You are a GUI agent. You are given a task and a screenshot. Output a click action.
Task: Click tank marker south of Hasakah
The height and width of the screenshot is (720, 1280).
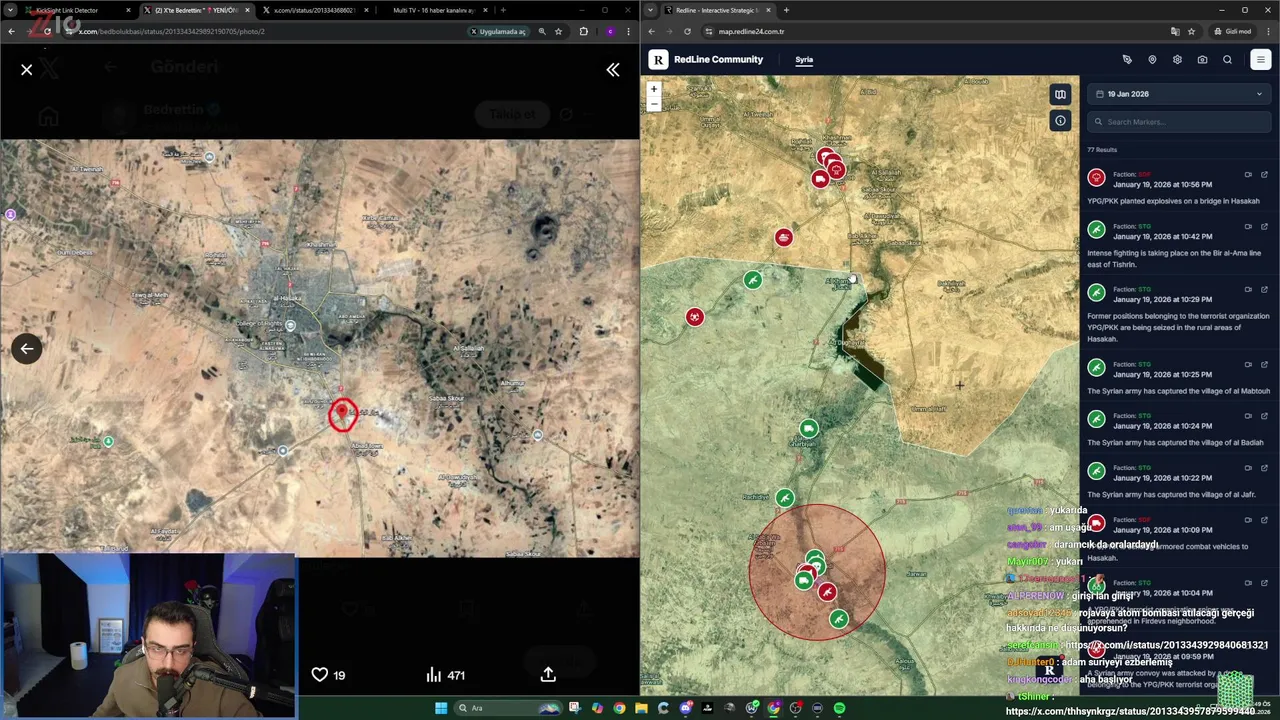tap(783, 237)
